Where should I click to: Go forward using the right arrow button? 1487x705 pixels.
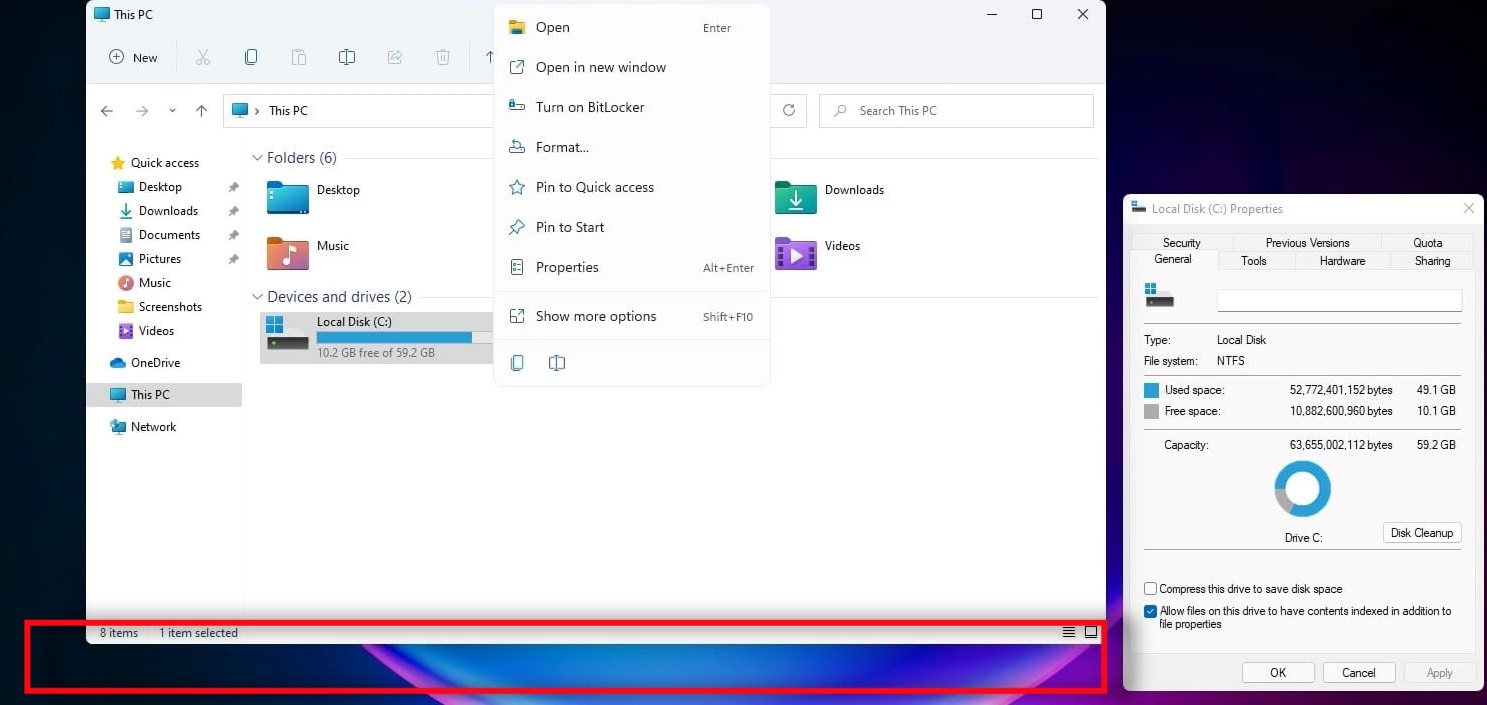(x=142, y=111)
